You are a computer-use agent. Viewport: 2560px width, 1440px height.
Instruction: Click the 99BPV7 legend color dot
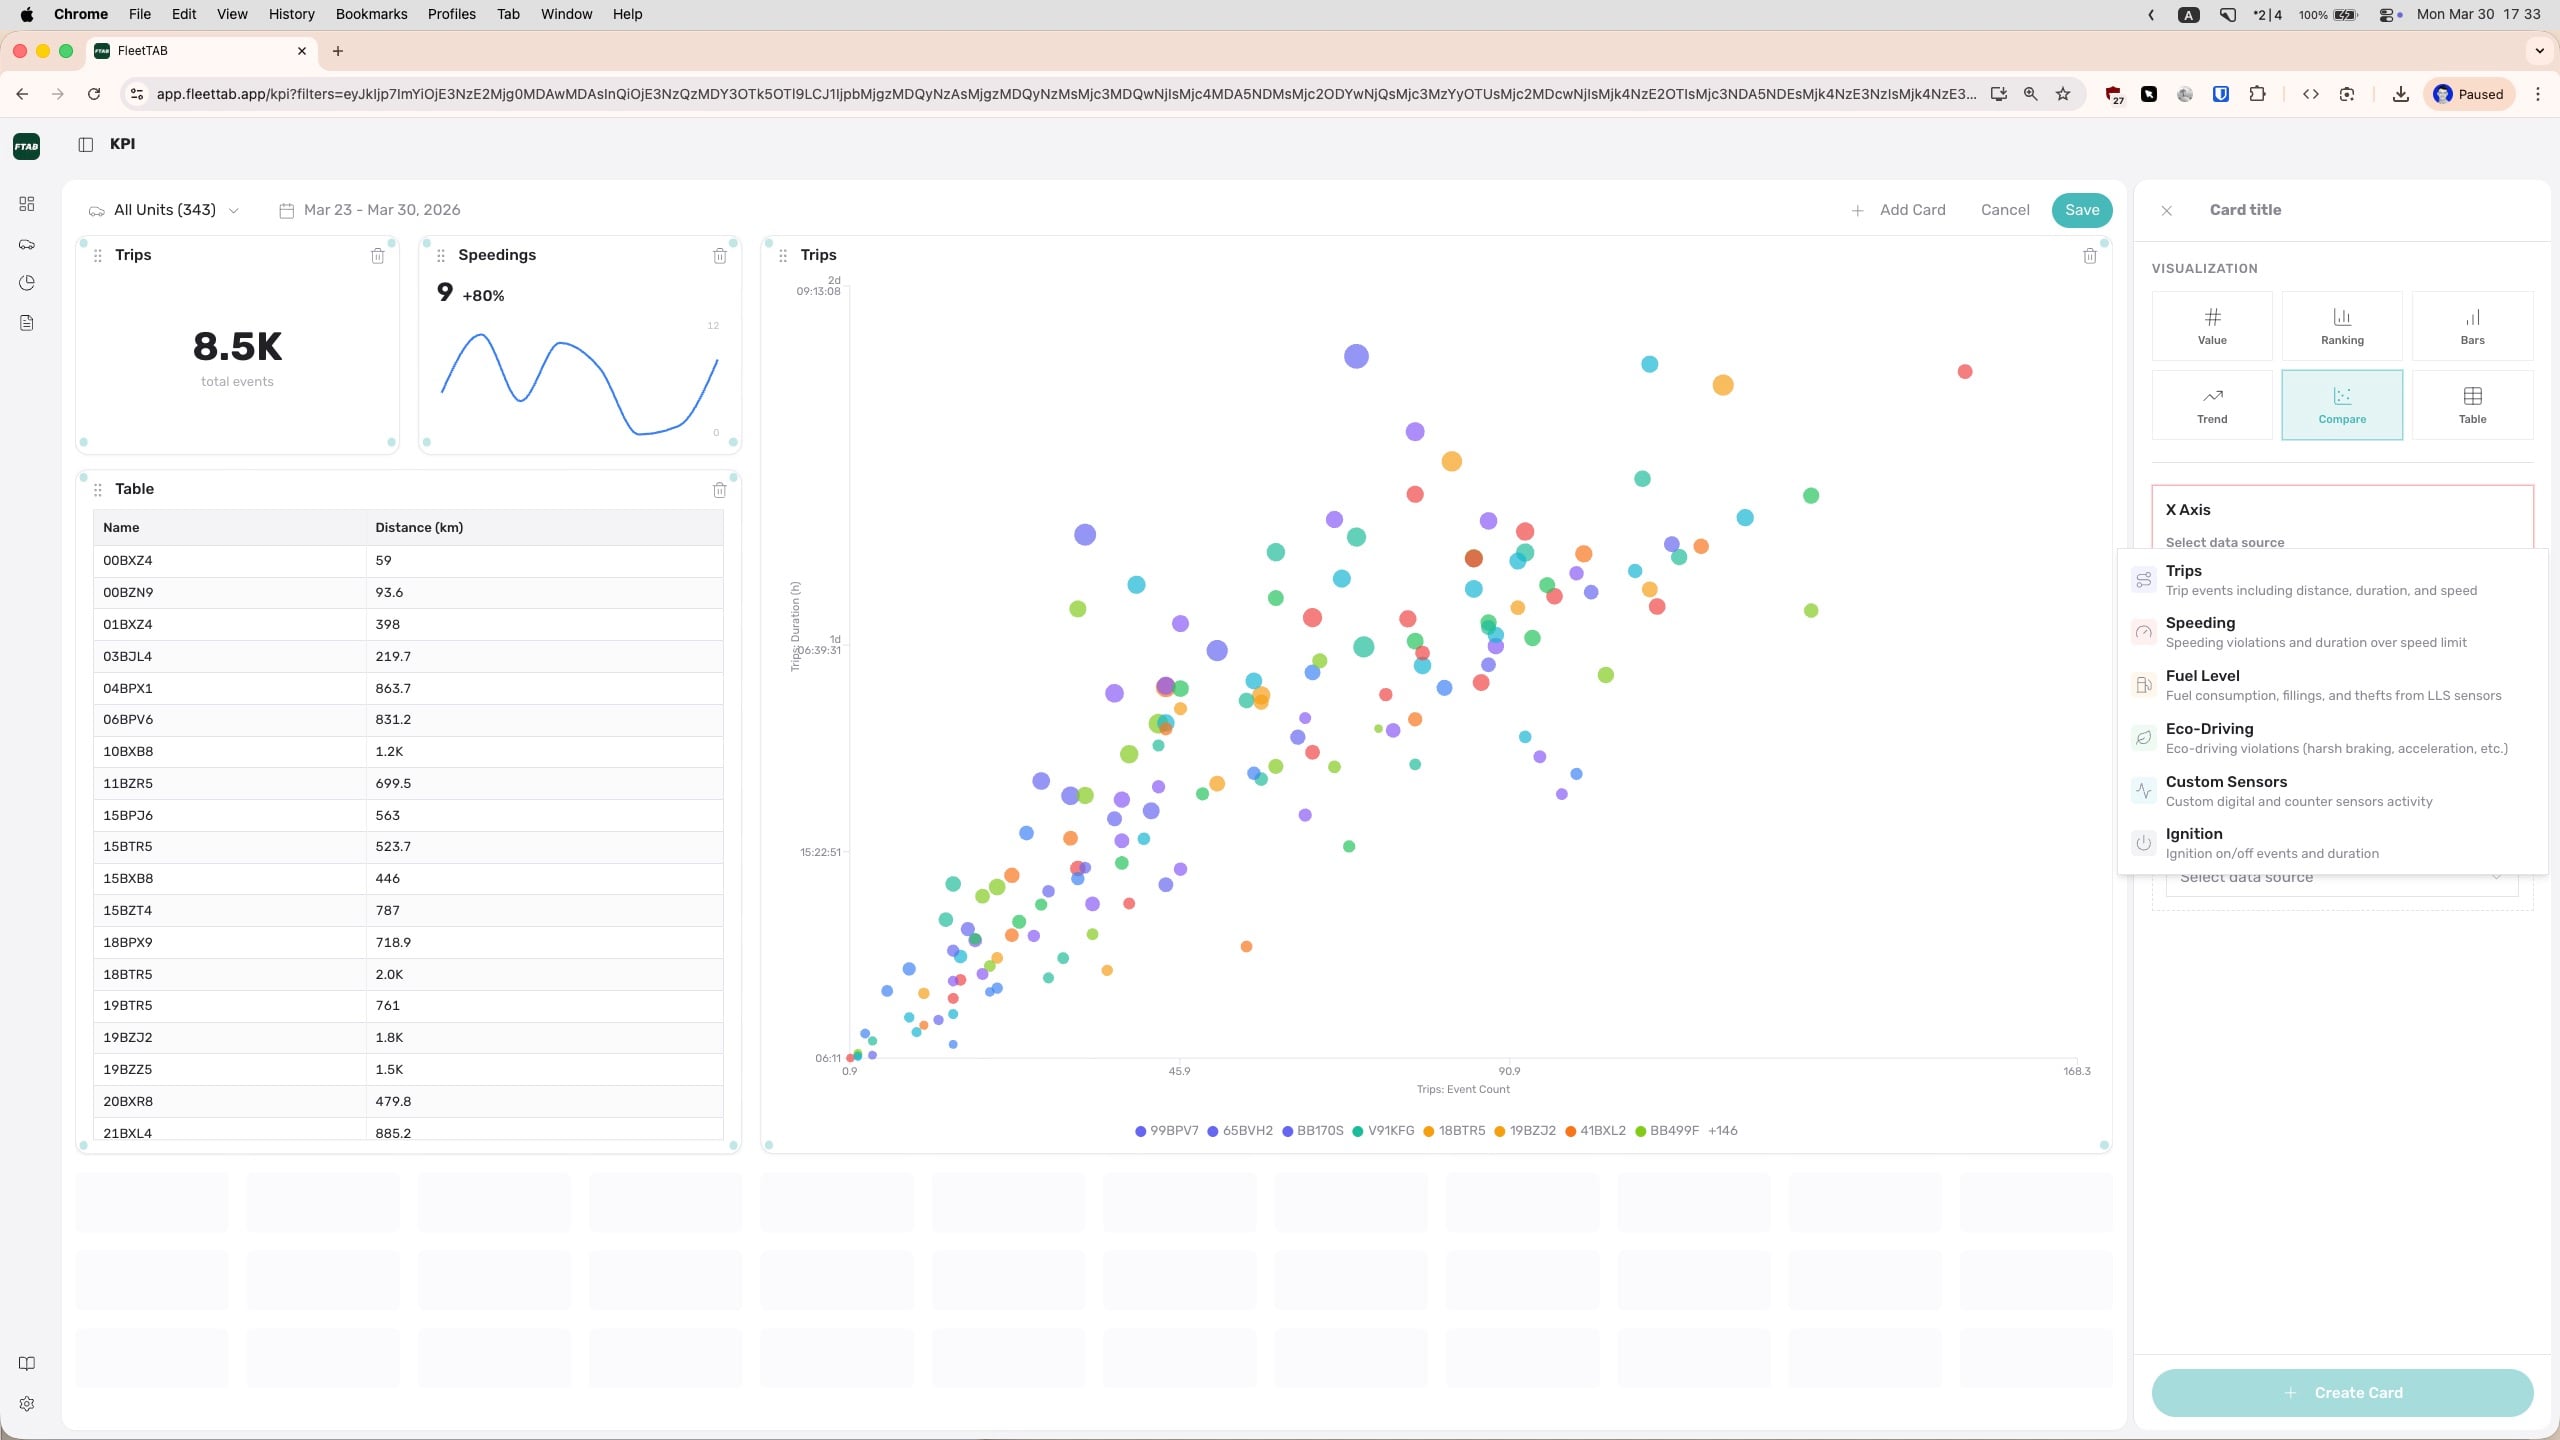[x=1140, y=1131]
